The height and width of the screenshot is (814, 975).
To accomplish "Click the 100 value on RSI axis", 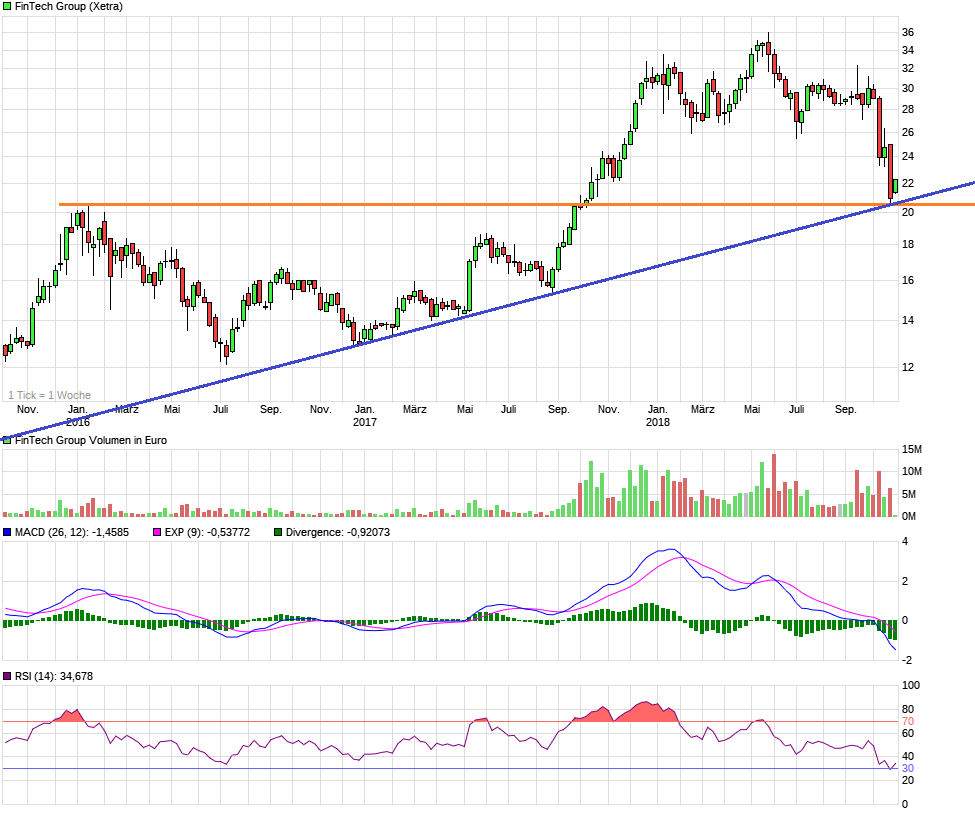I will pyautogui.click(x=911, y=685).
